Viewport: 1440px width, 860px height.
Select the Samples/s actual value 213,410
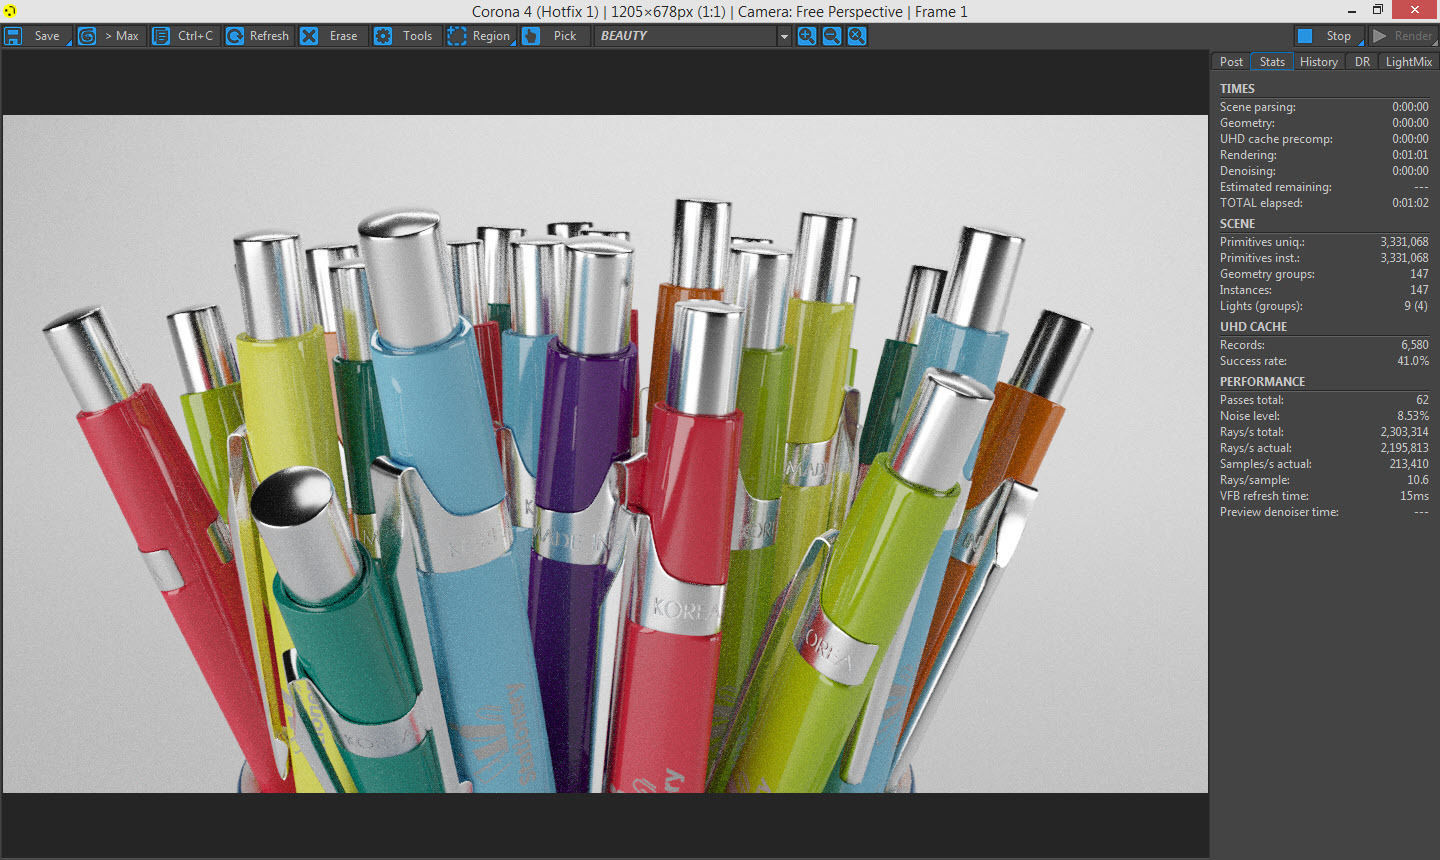tap(1409, 464)
